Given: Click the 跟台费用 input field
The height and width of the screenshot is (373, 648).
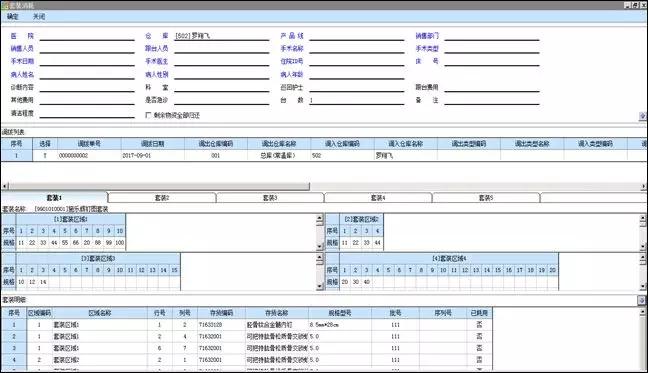Looking at the screenshot, I should click(492, 87).
